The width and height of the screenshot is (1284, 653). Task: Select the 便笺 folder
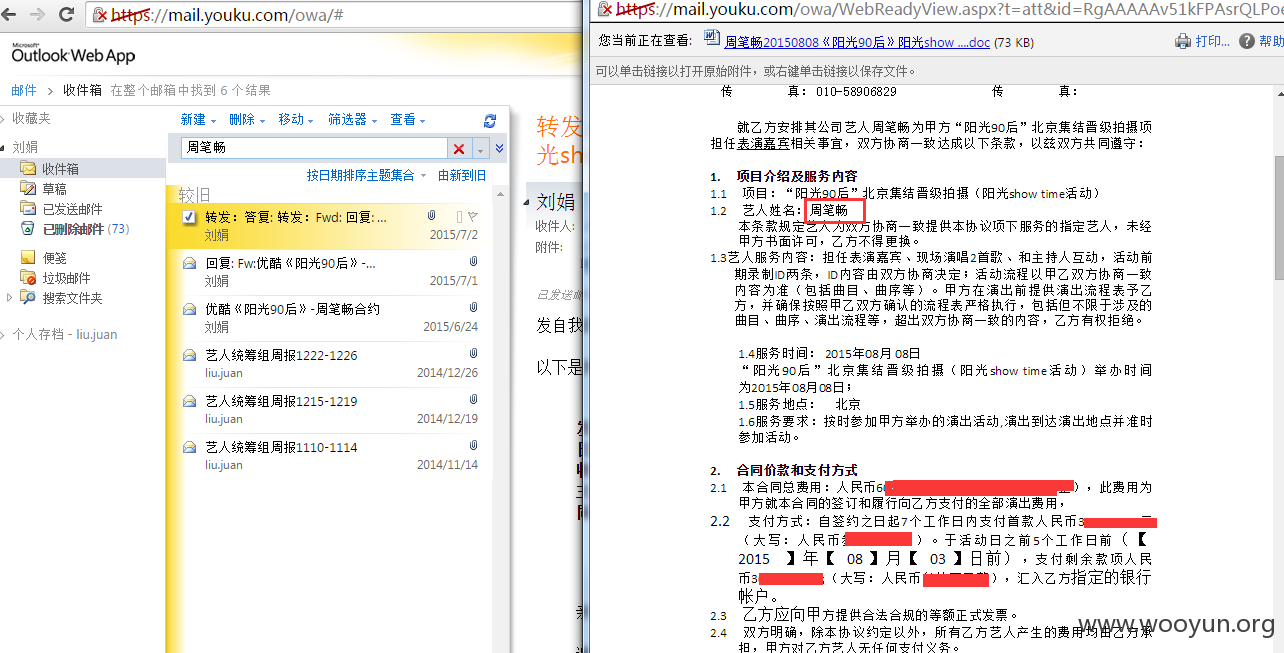[x=54, y=258]
